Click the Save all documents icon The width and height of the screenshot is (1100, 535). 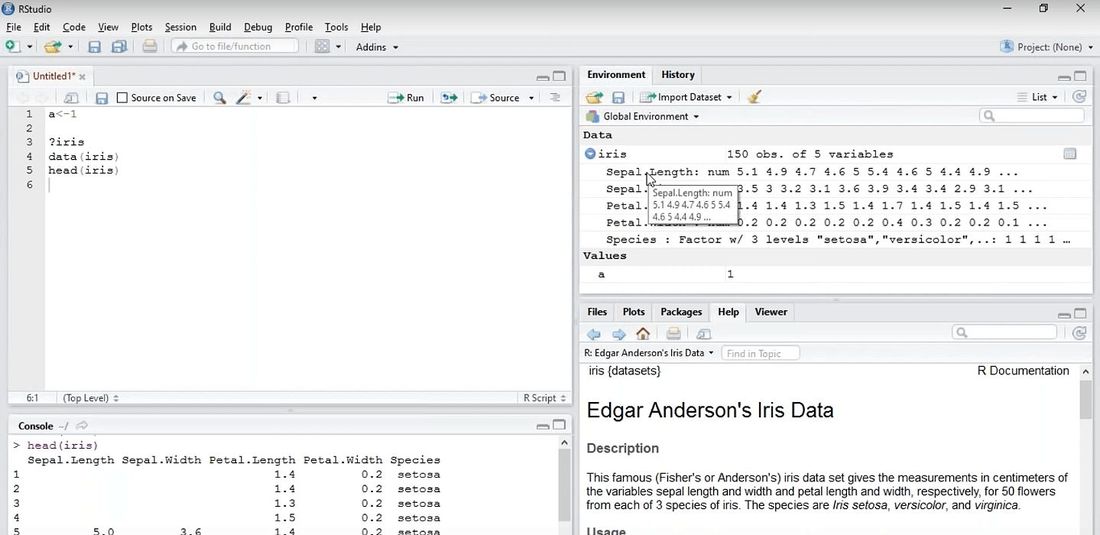click(x=119, y=46)
